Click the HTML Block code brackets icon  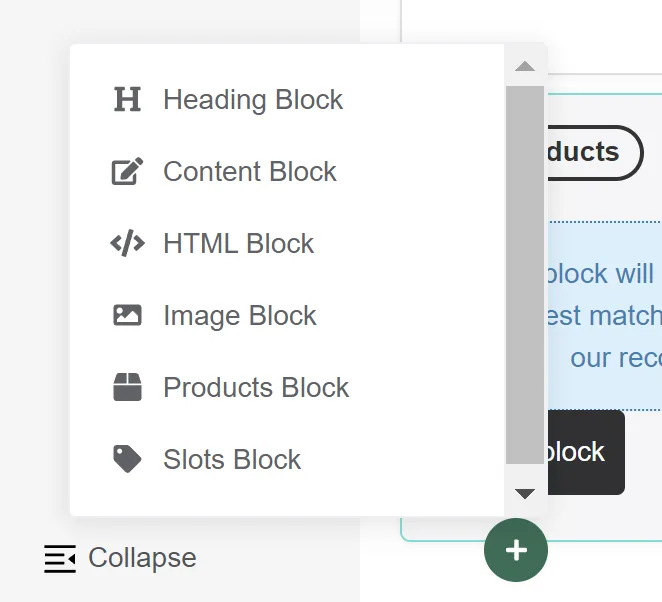tap(127, 243)
